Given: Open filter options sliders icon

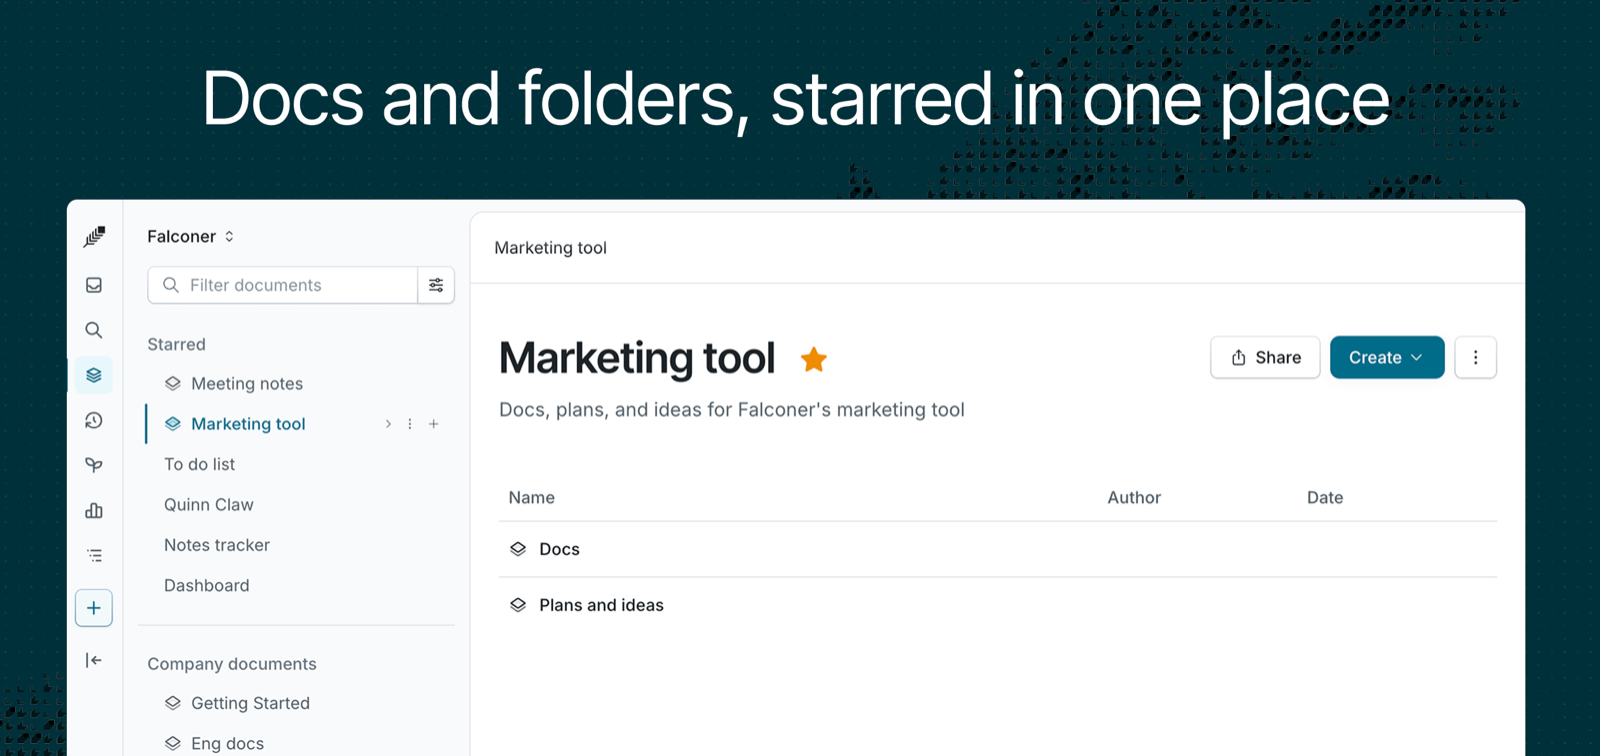Looking at the screenshot, I should (x=436, y=285).
